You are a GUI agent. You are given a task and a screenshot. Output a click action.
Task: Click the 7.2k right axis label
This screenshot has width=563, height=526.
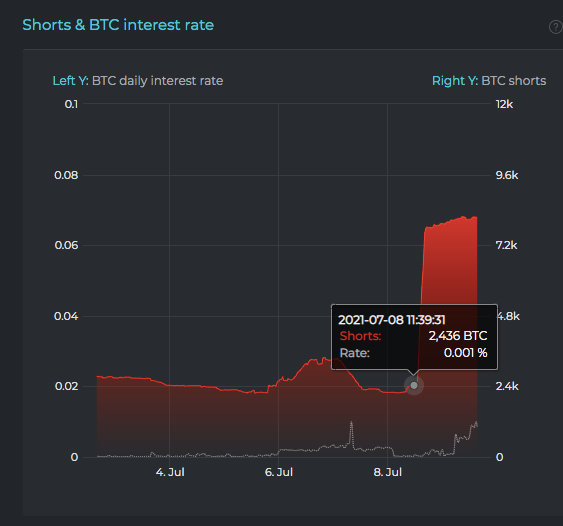click(x=507, y=245)
